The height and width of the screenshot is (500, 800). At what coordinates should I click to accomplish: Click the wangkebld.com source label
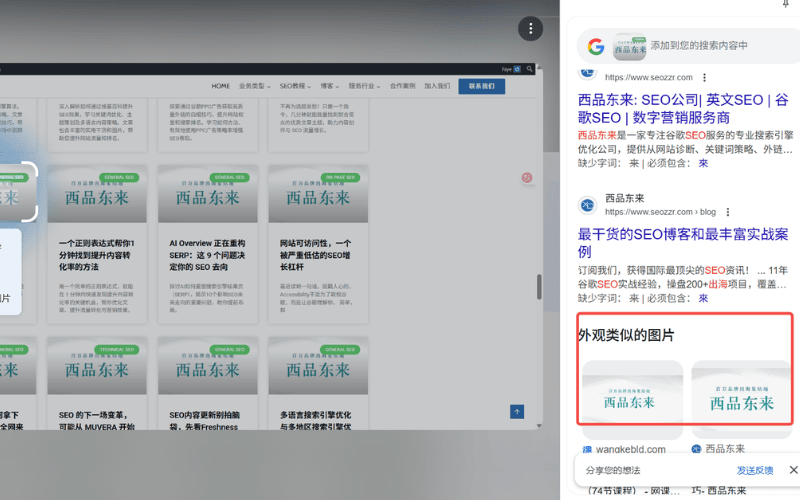click(631, 449)
